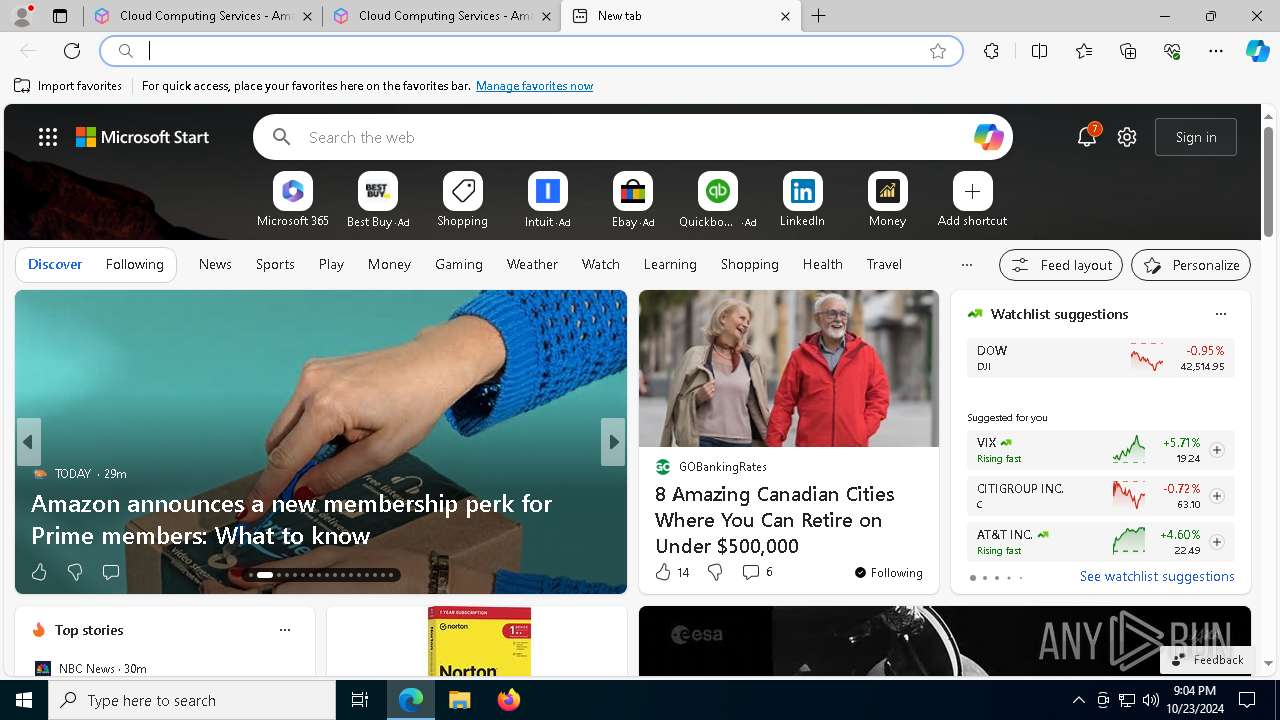Select the Gaming category
This screenshot has width=1280, height=720.
pos(459,264)
